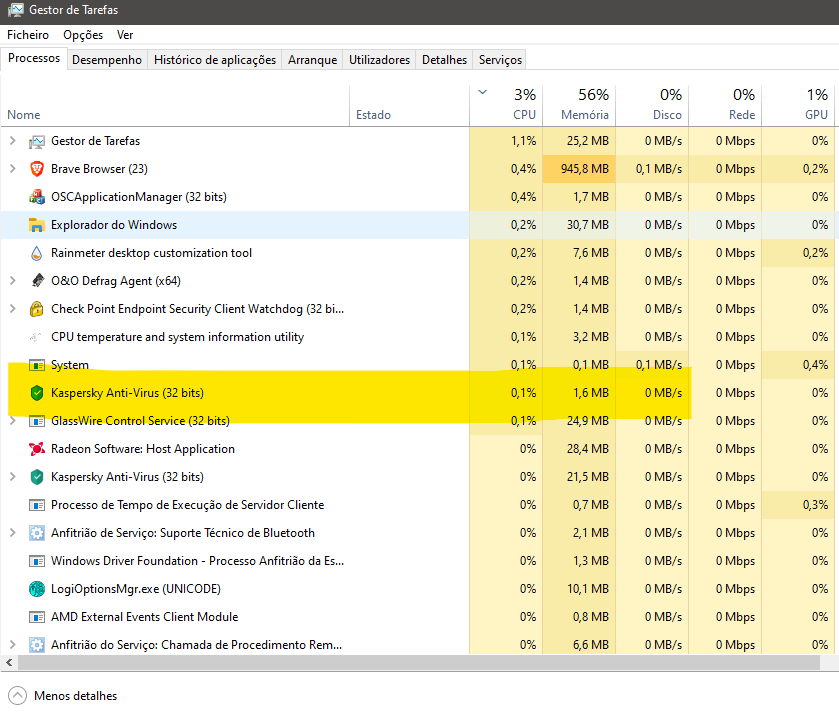Screen dimensions: 839x712
Task: Click the 1,1% CPU value of Gestor de Tarefas
Action: click(x=523, y=141)
